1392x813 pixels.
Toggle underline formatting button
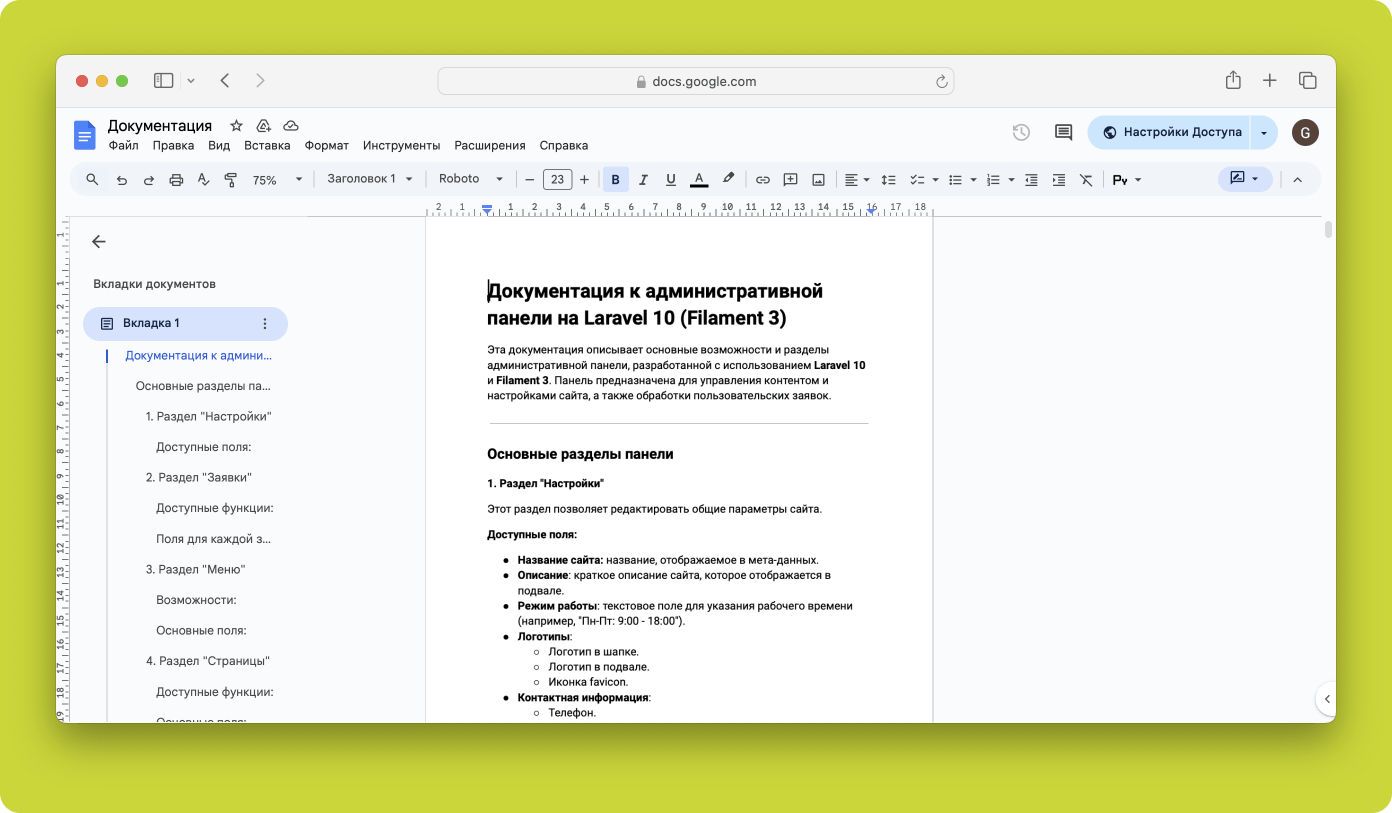tap(671, 180)
